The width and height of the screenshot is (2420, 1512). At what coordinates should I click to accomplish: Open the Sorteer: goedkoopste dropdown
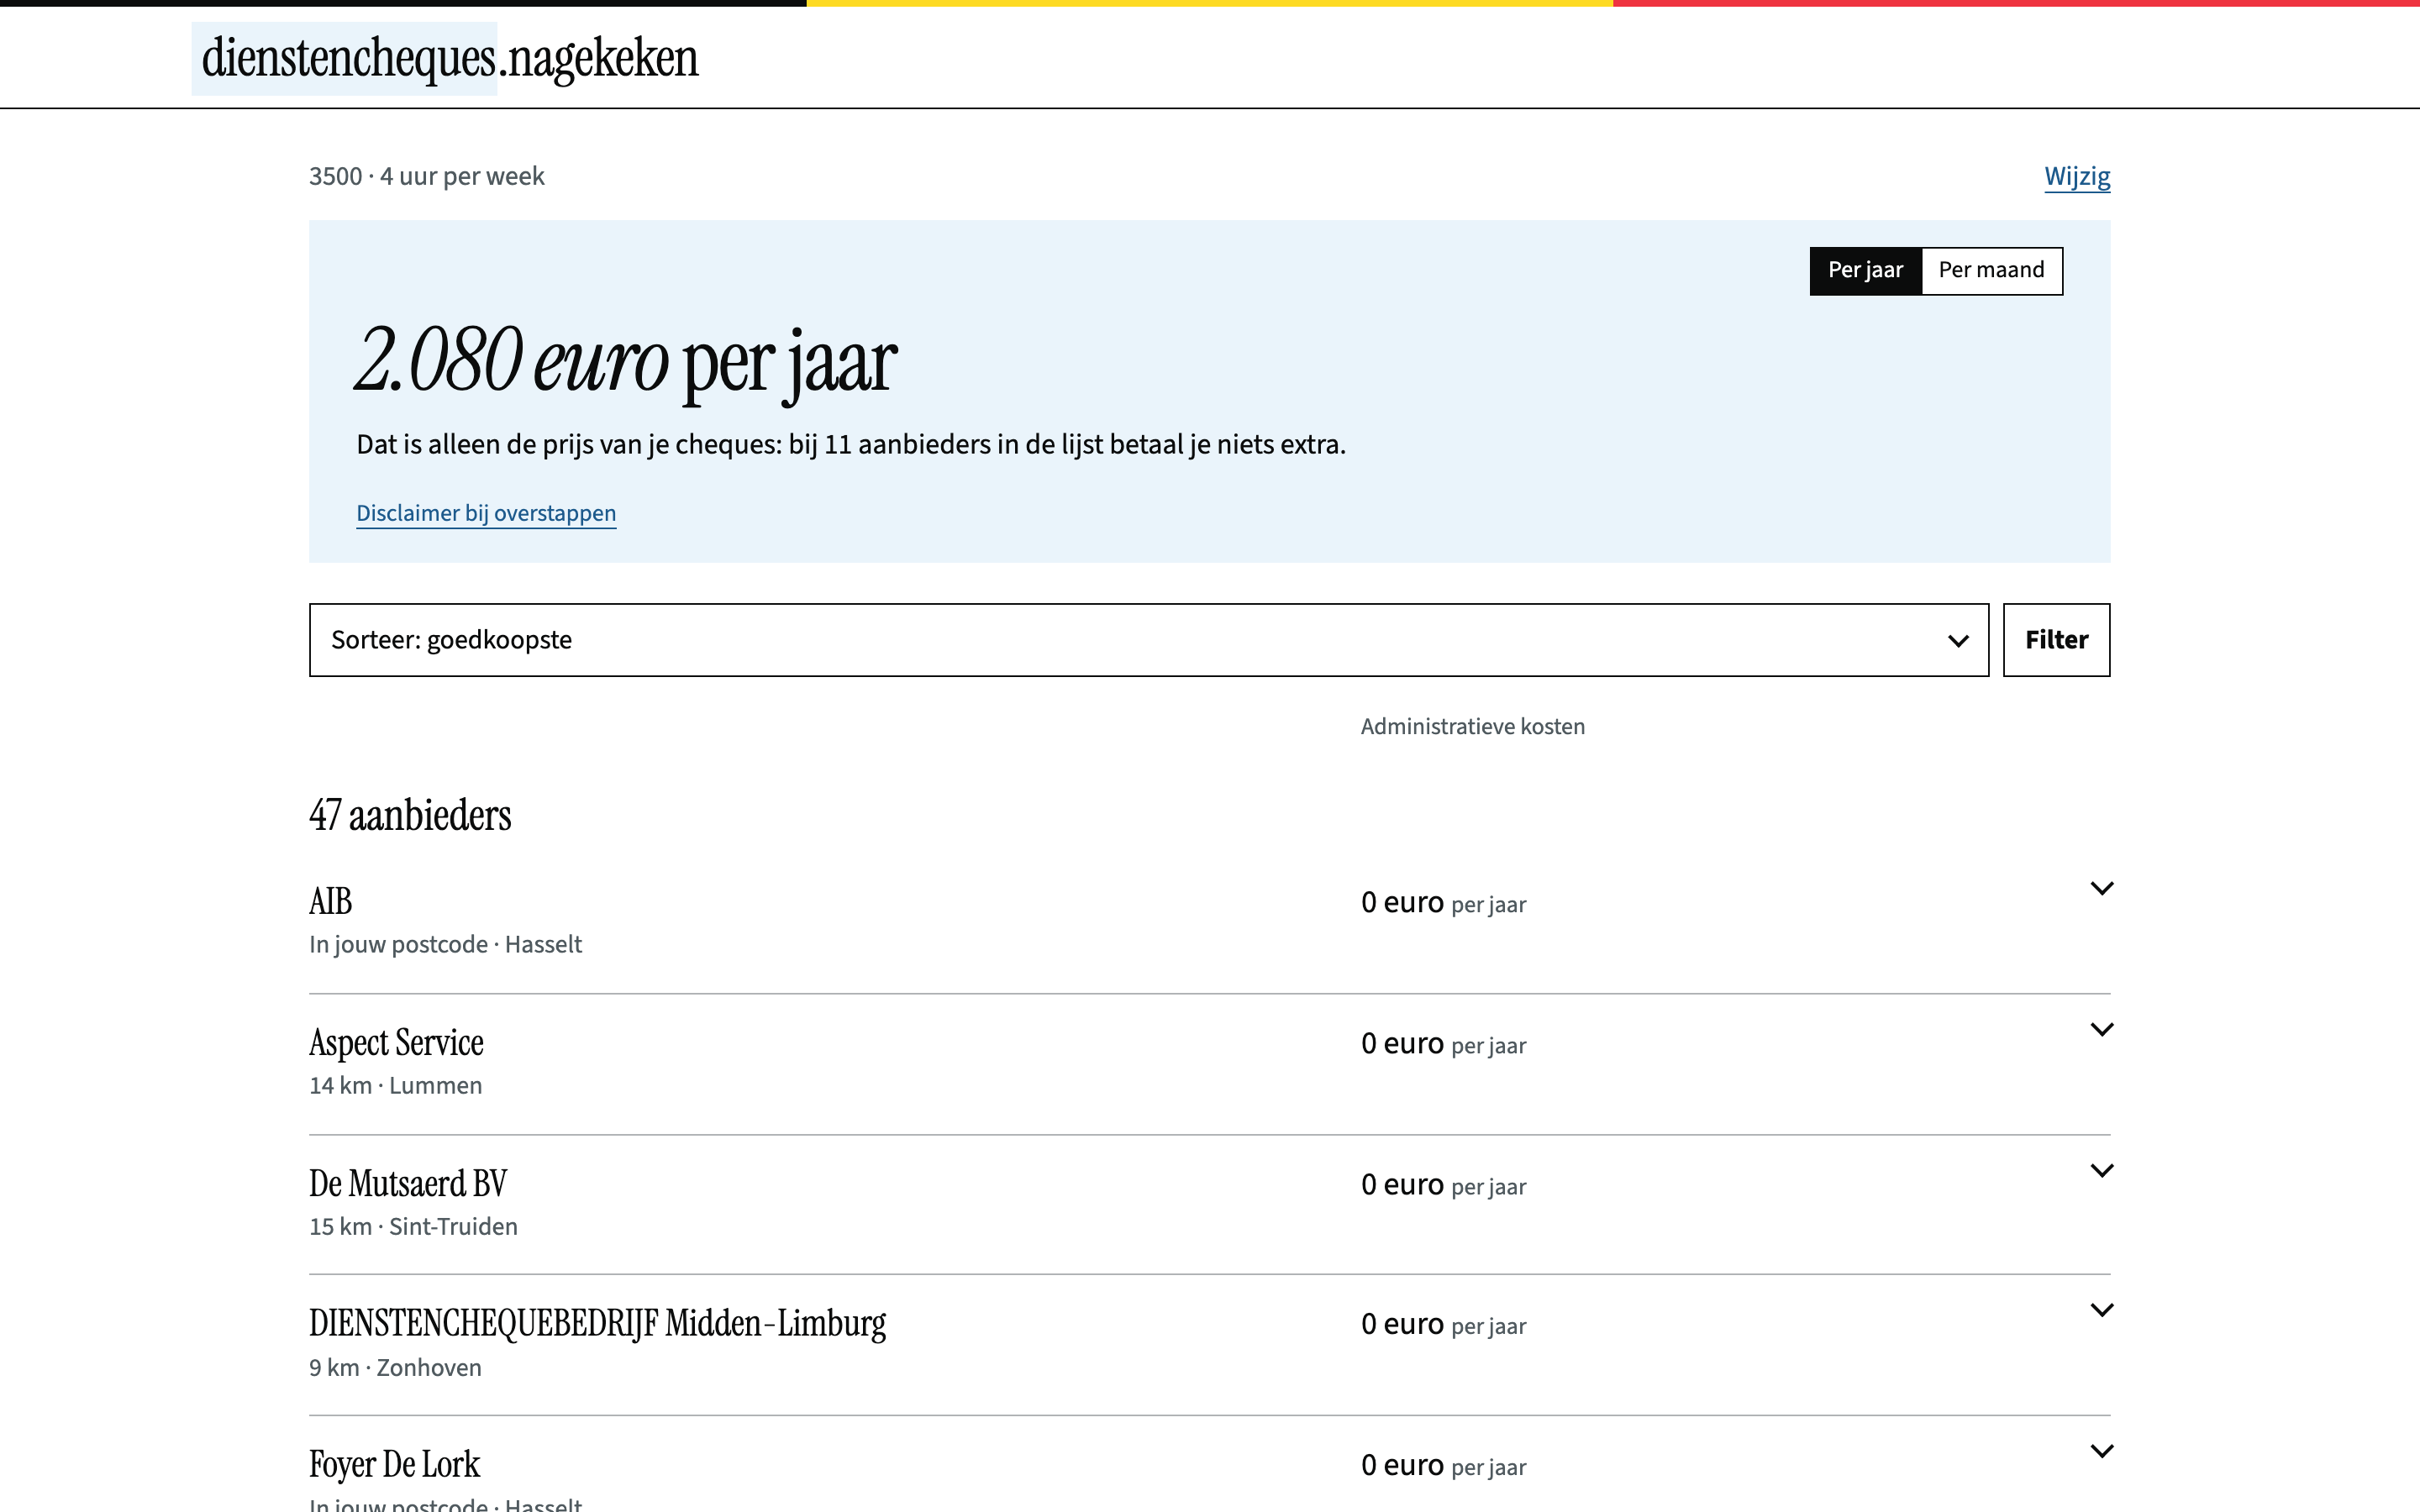[x=1148, y=640]
